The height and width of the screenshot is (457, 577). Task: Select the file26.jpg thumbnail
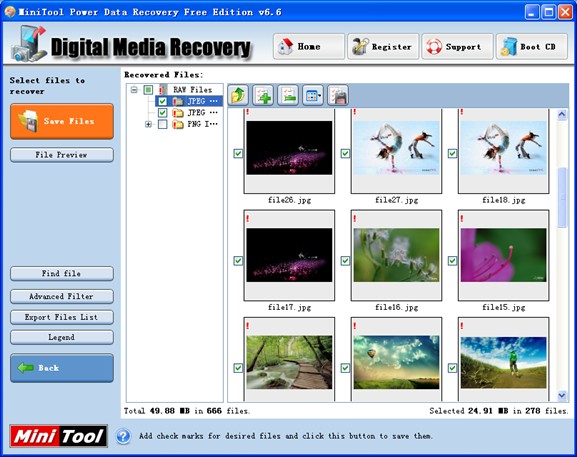point(289,148)
